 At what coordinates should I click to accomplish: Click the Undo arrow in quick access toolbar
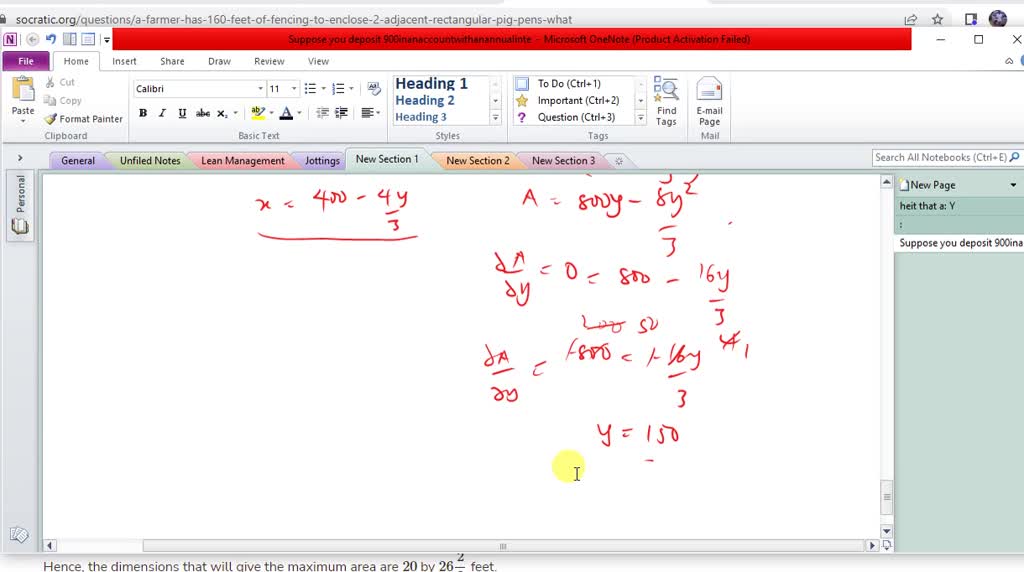[50, 39]
